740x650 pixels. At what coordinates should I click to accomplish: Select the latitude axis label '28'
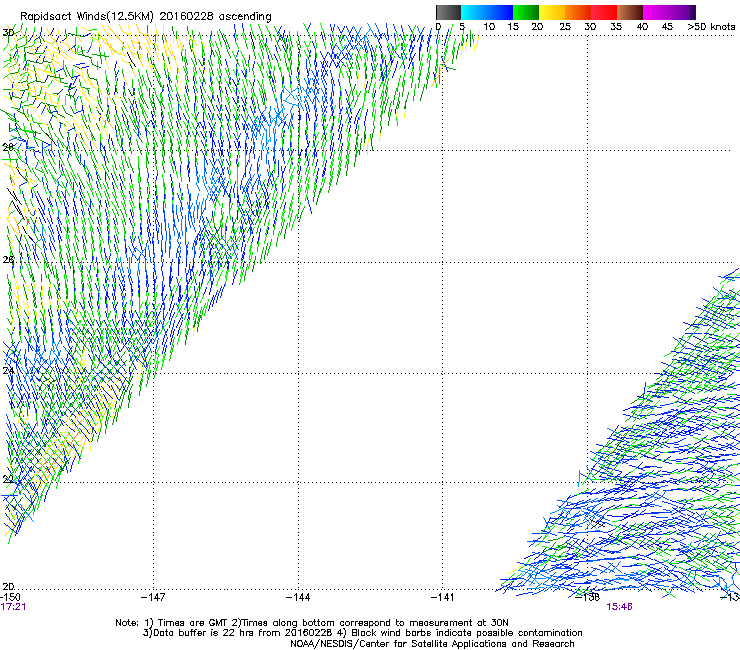[x=8, y=147]
